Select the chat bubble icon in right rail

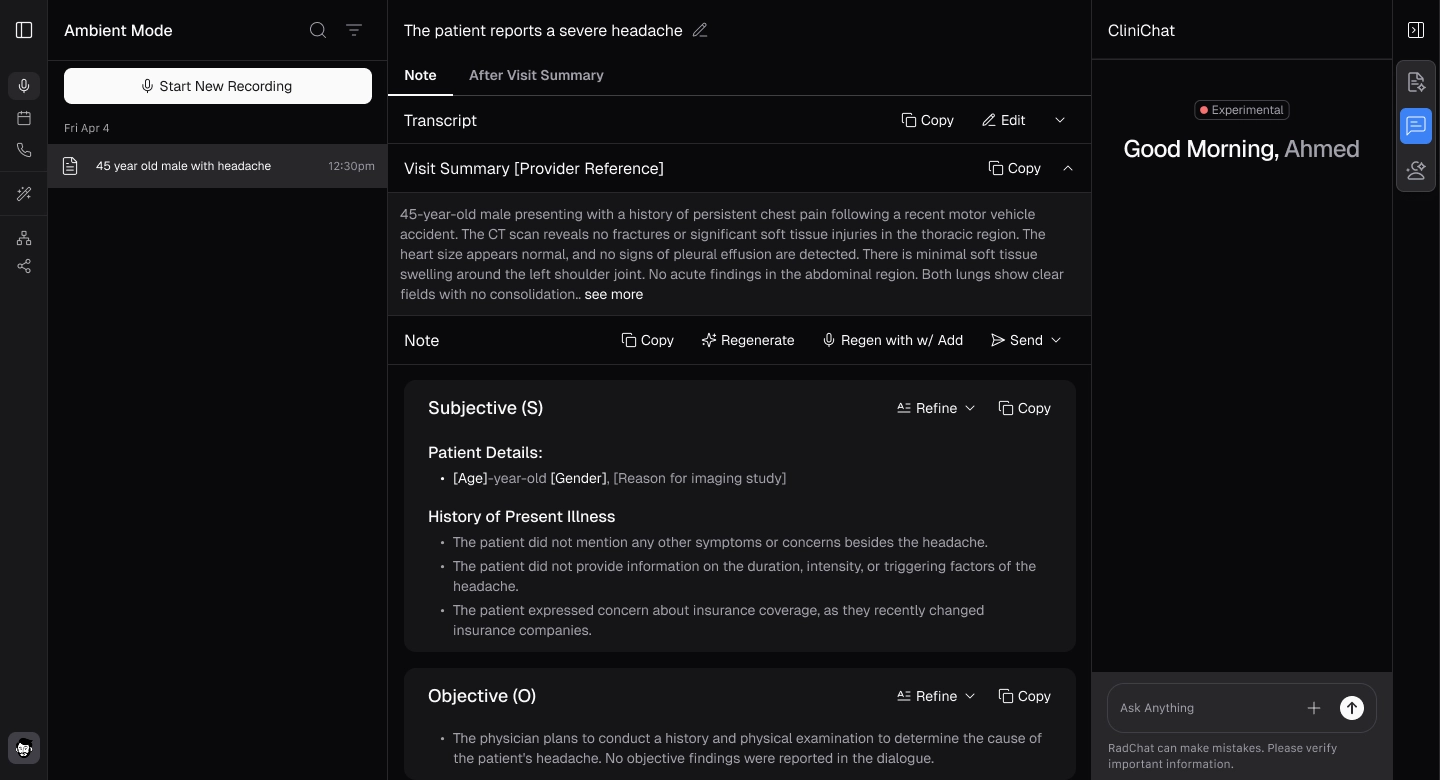click(x=1416, y=126)
